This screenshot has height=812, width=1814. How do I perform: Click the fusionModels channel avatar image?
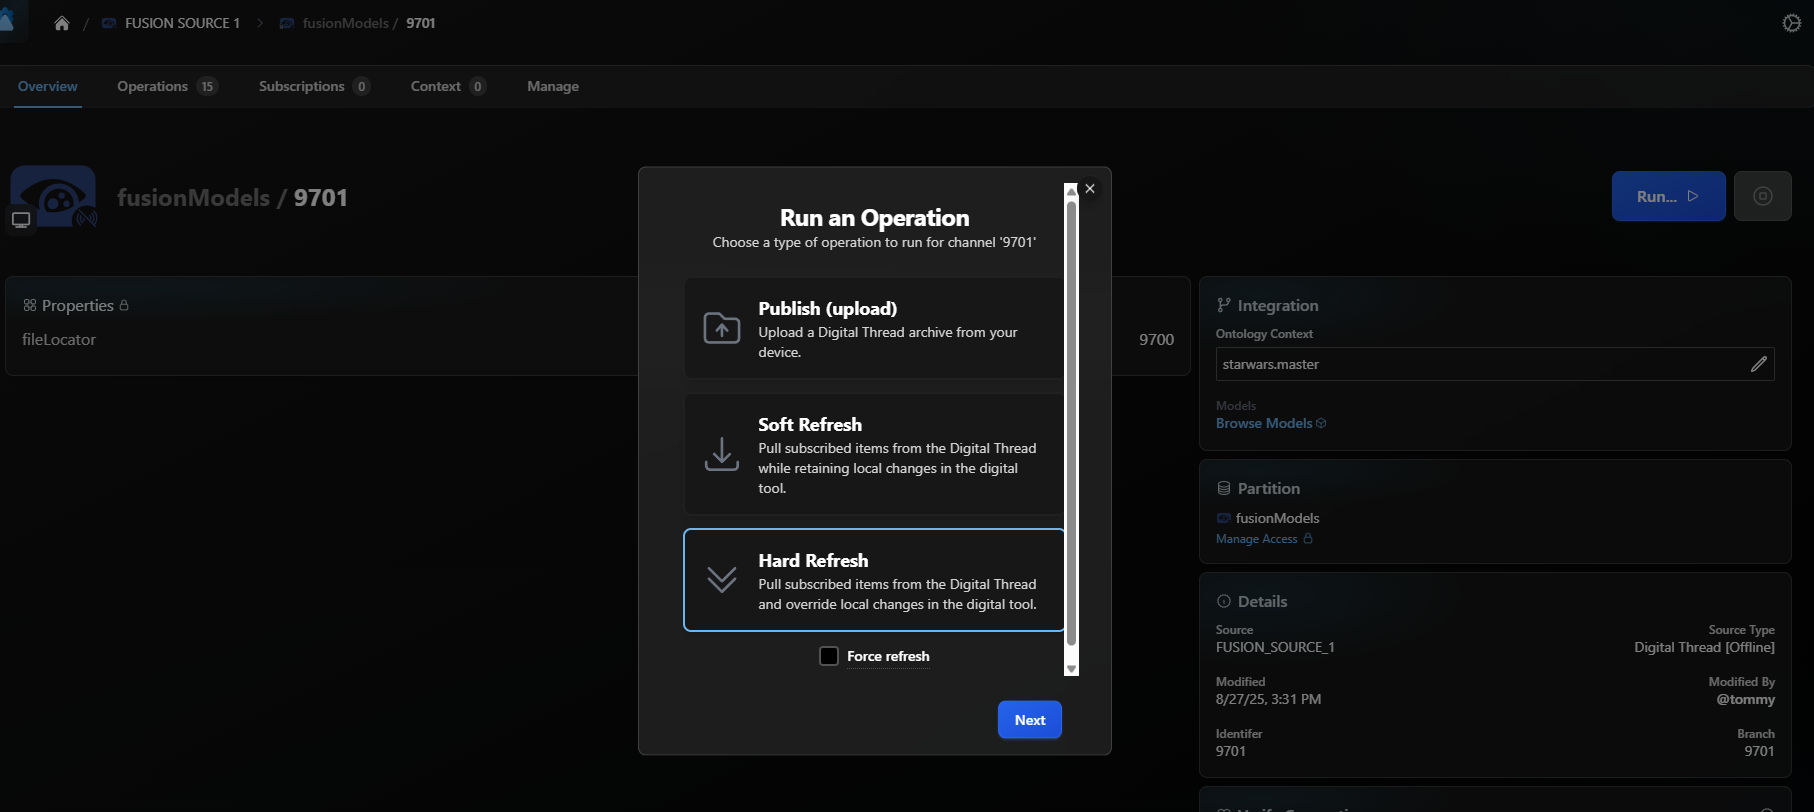click(54, 197)
